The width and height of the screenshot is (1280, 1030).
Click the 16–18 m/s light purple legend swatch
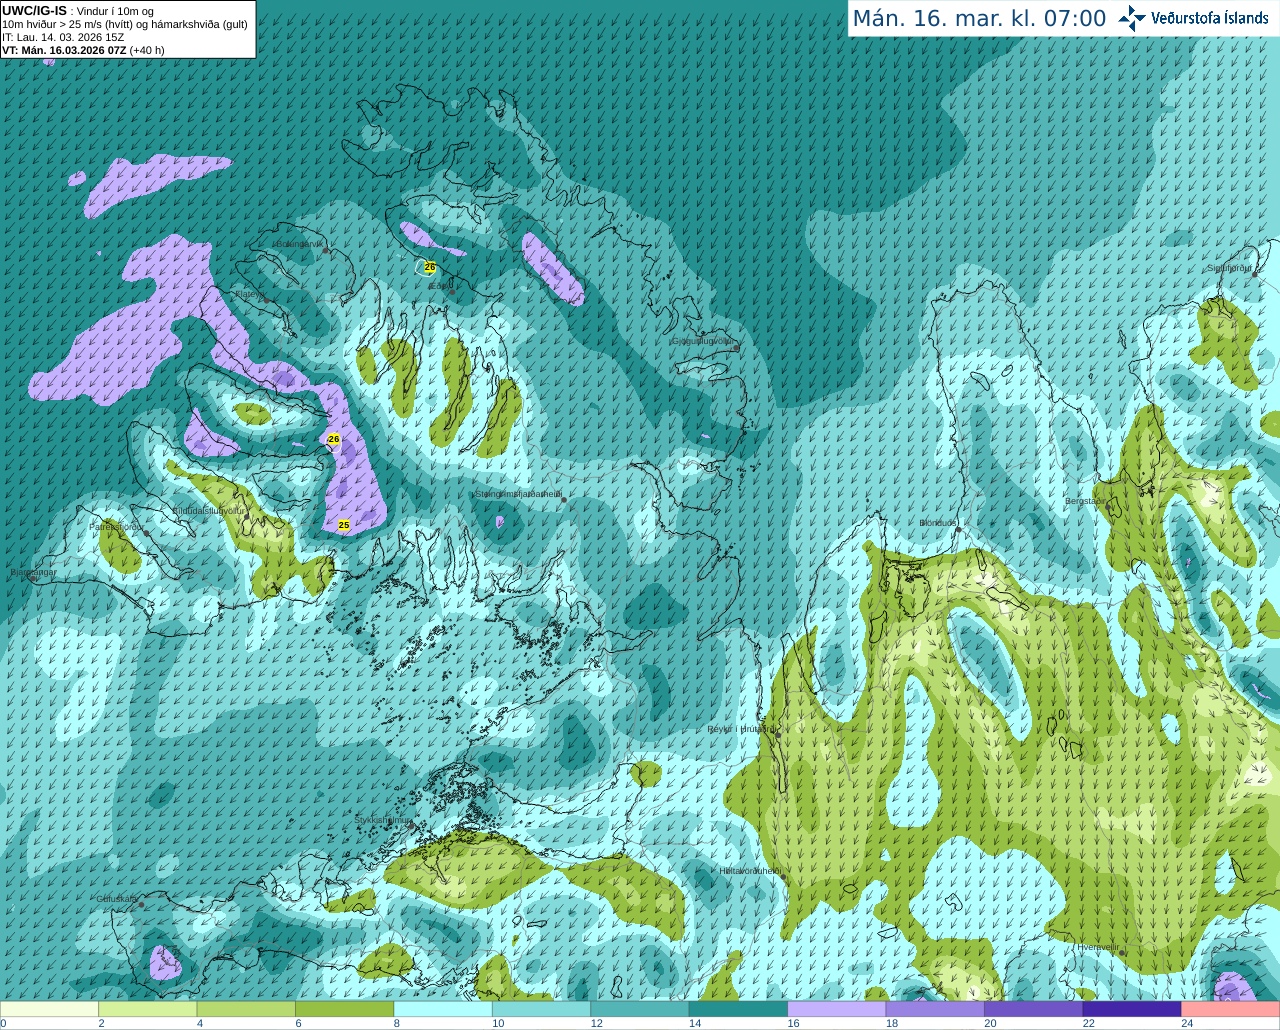(x=837, y=1009)
